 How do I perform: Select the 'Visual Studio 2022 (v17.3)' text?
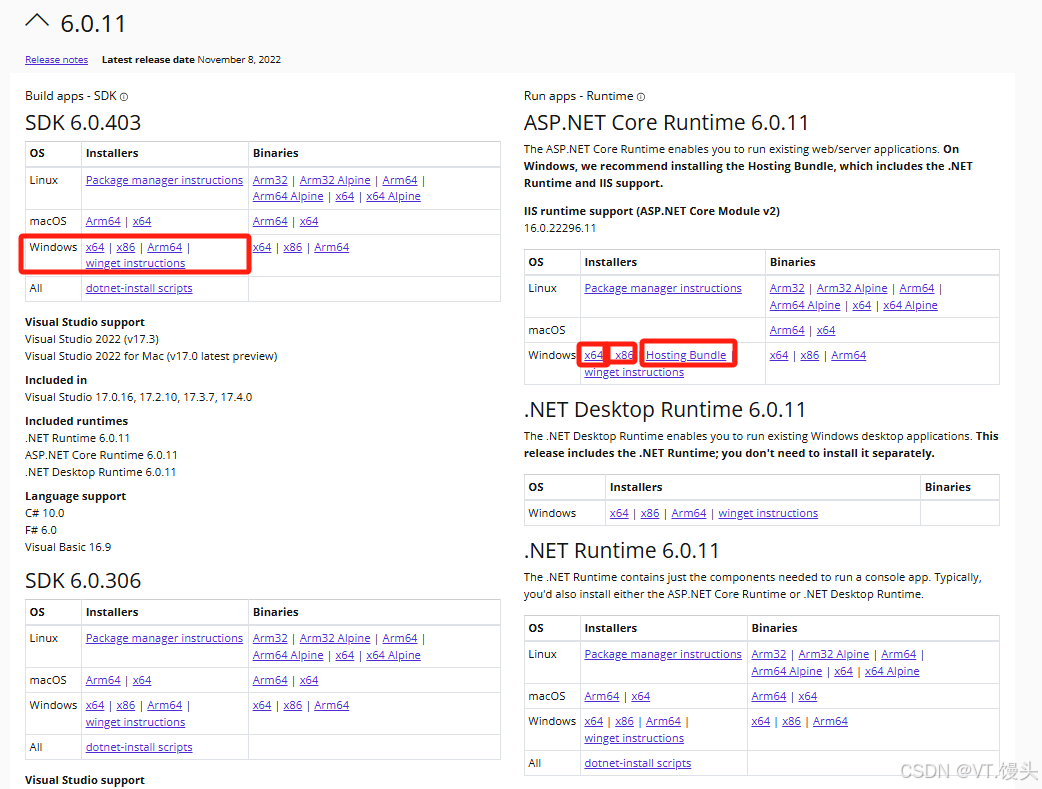[92, 339]
